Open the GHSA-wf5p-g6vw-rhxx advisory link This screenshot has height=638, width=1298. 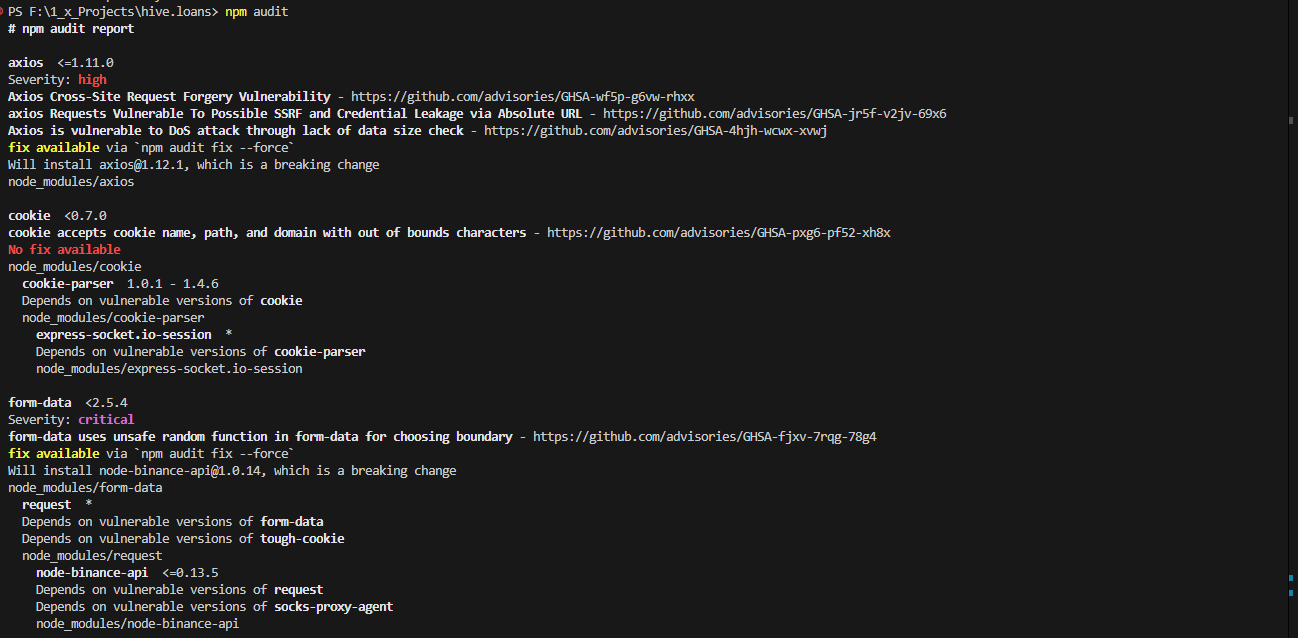tap(522, 97)
